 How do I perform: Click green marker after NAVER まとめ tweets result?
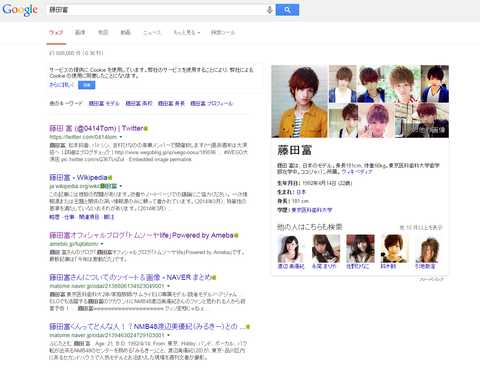214,277
